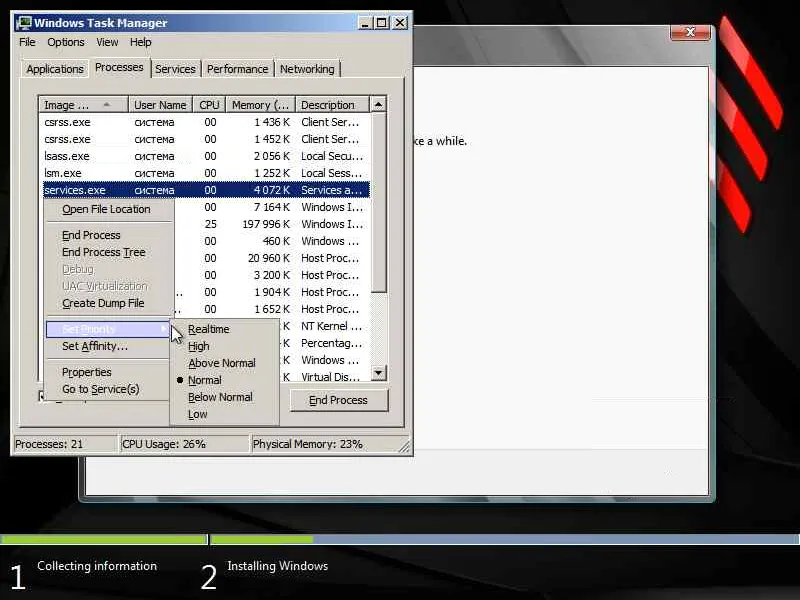Close the Windows Task Manager window
The width and height of the screenshot is (800, 600).
point(400,23)
